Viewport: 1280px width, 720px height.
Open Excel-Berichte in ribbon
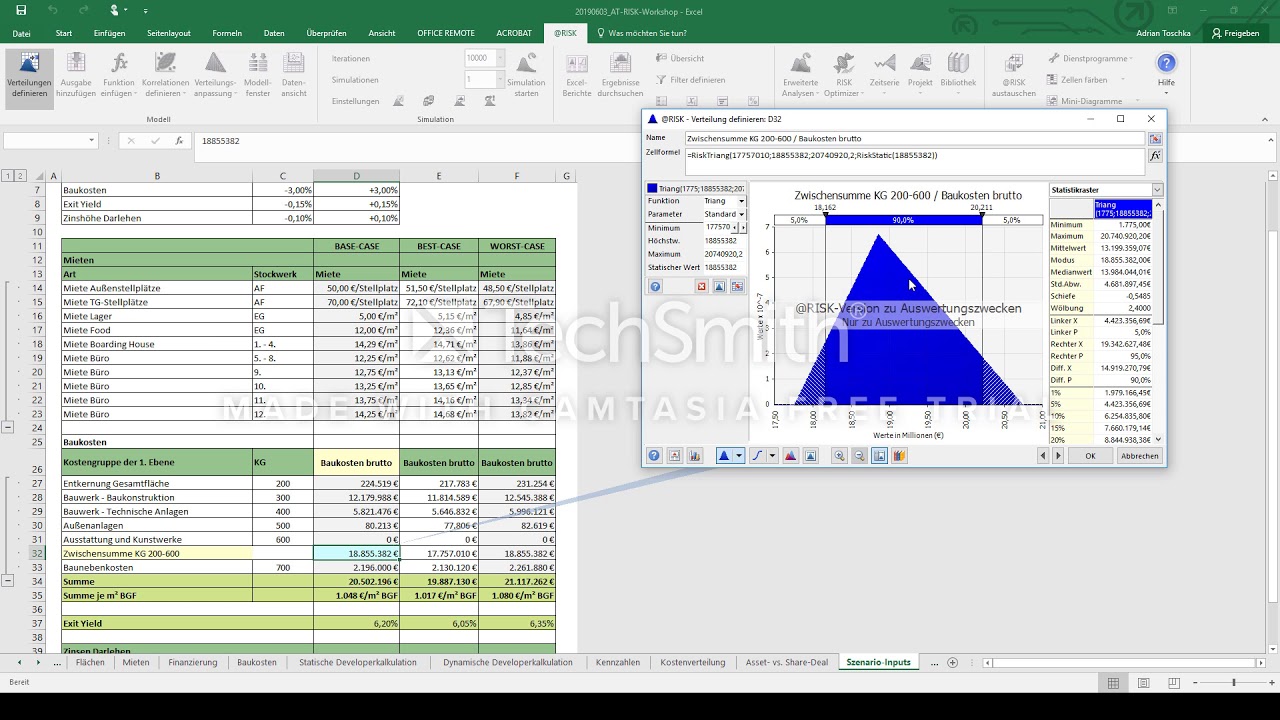point(577,75)
